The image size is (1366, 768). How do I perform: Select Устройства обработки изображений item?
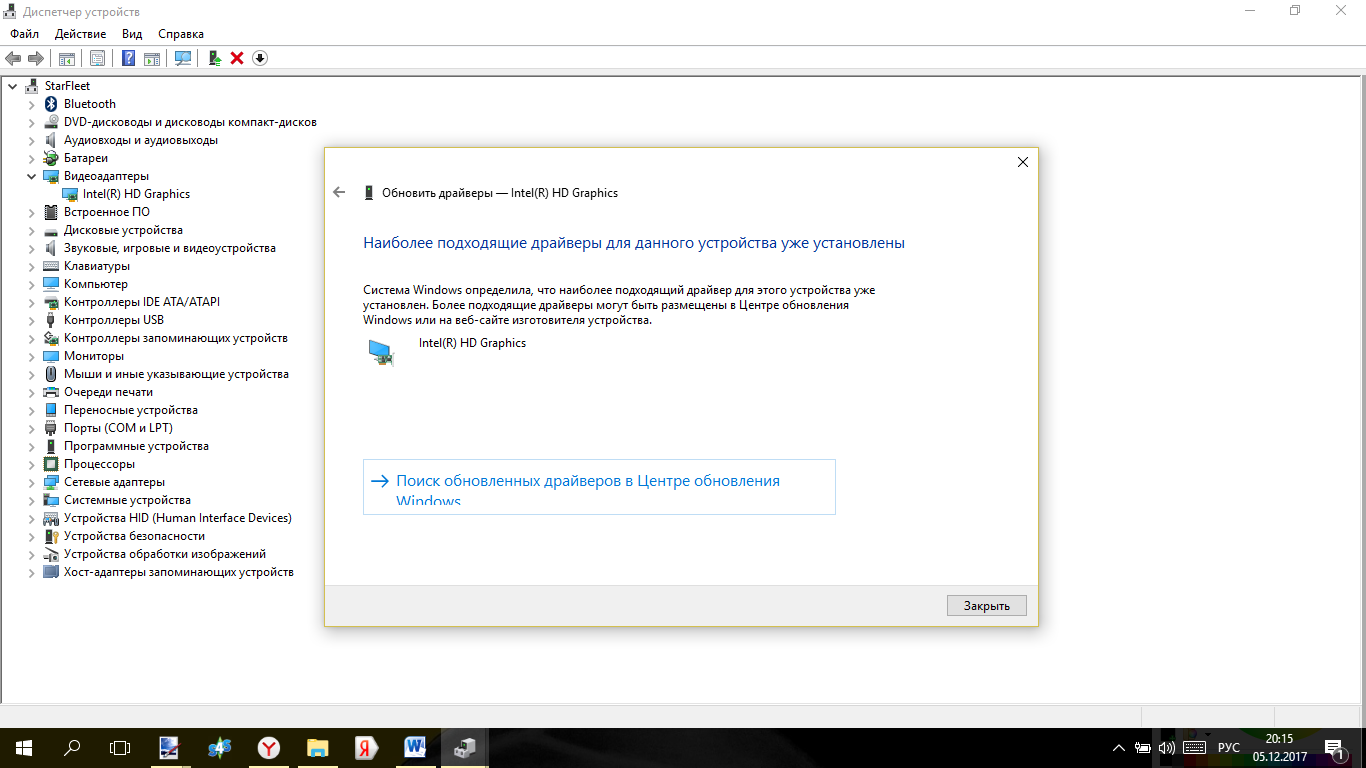(164, 554)
